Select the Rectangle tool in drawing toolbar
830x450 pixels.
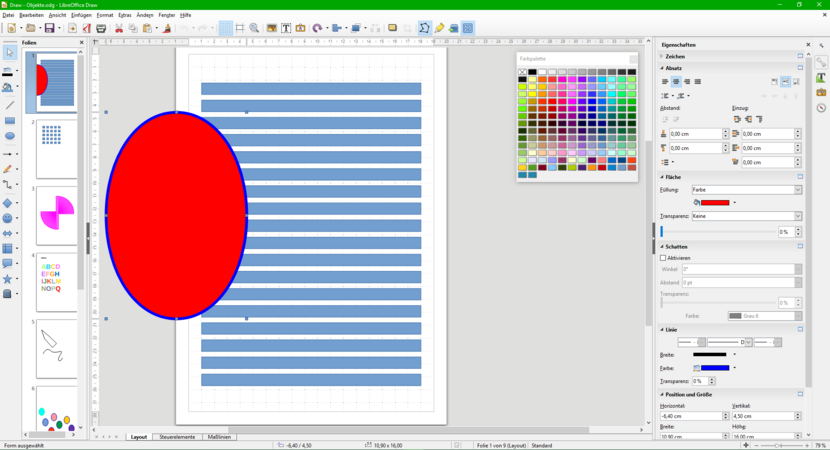10,120
